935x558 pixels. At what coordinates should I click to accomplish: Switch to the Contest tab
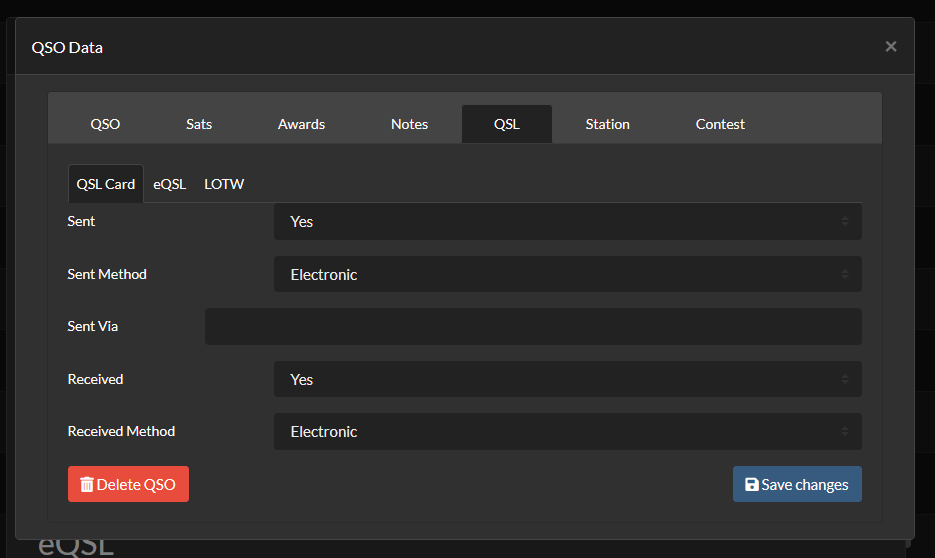[720, 124]
